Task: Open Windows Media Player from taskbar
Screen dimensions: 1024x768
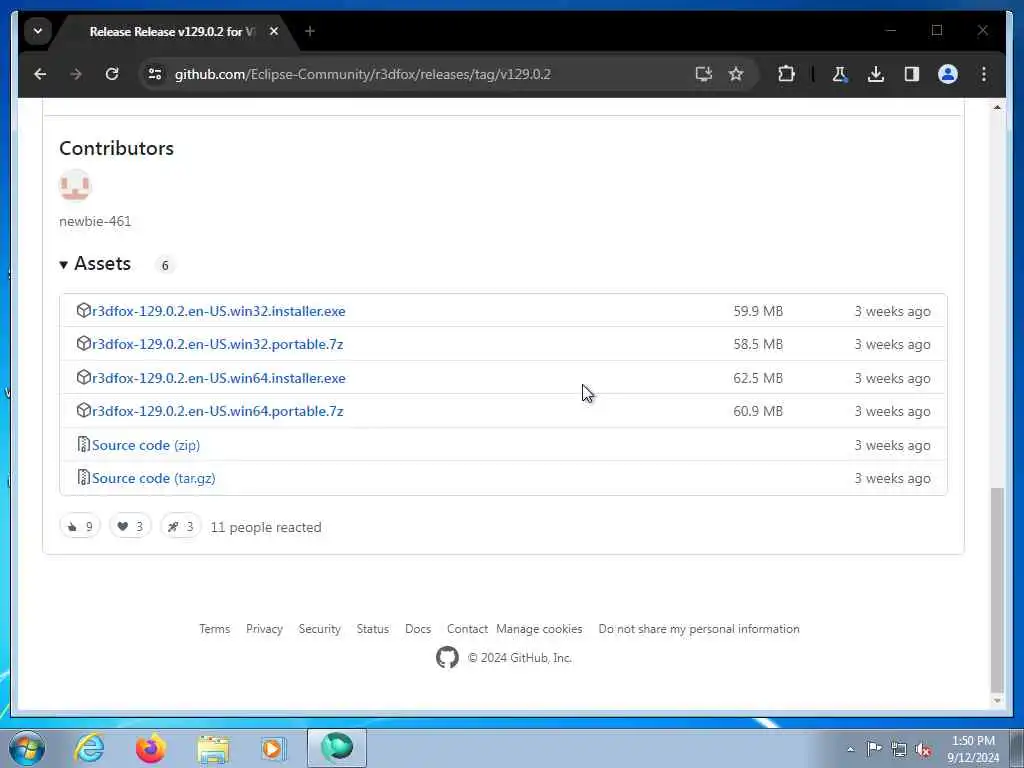Action: (x=274, y=748)
